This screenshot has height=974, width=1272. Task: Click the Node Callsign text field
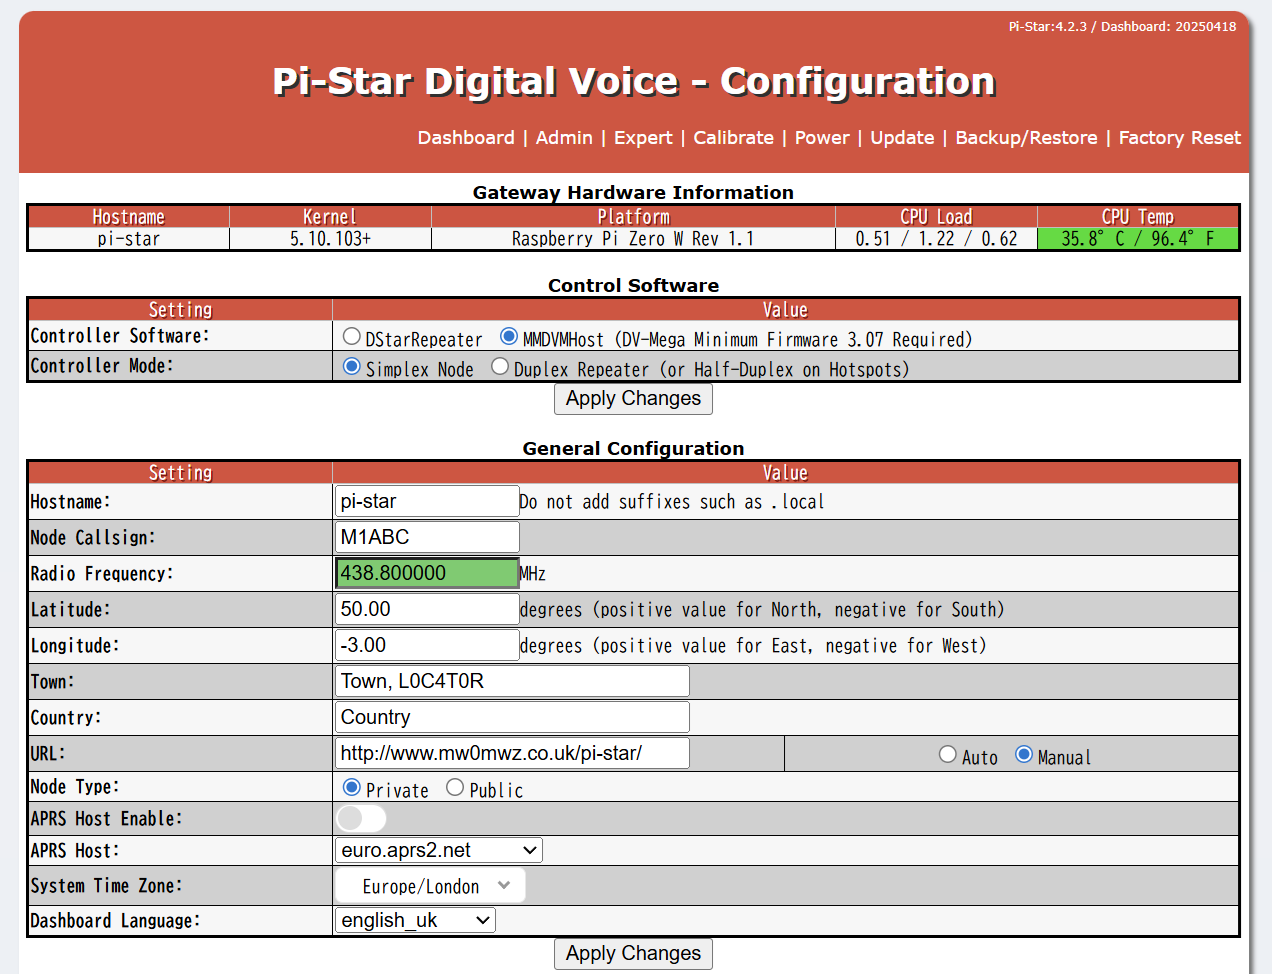click(x=427, y=536)
